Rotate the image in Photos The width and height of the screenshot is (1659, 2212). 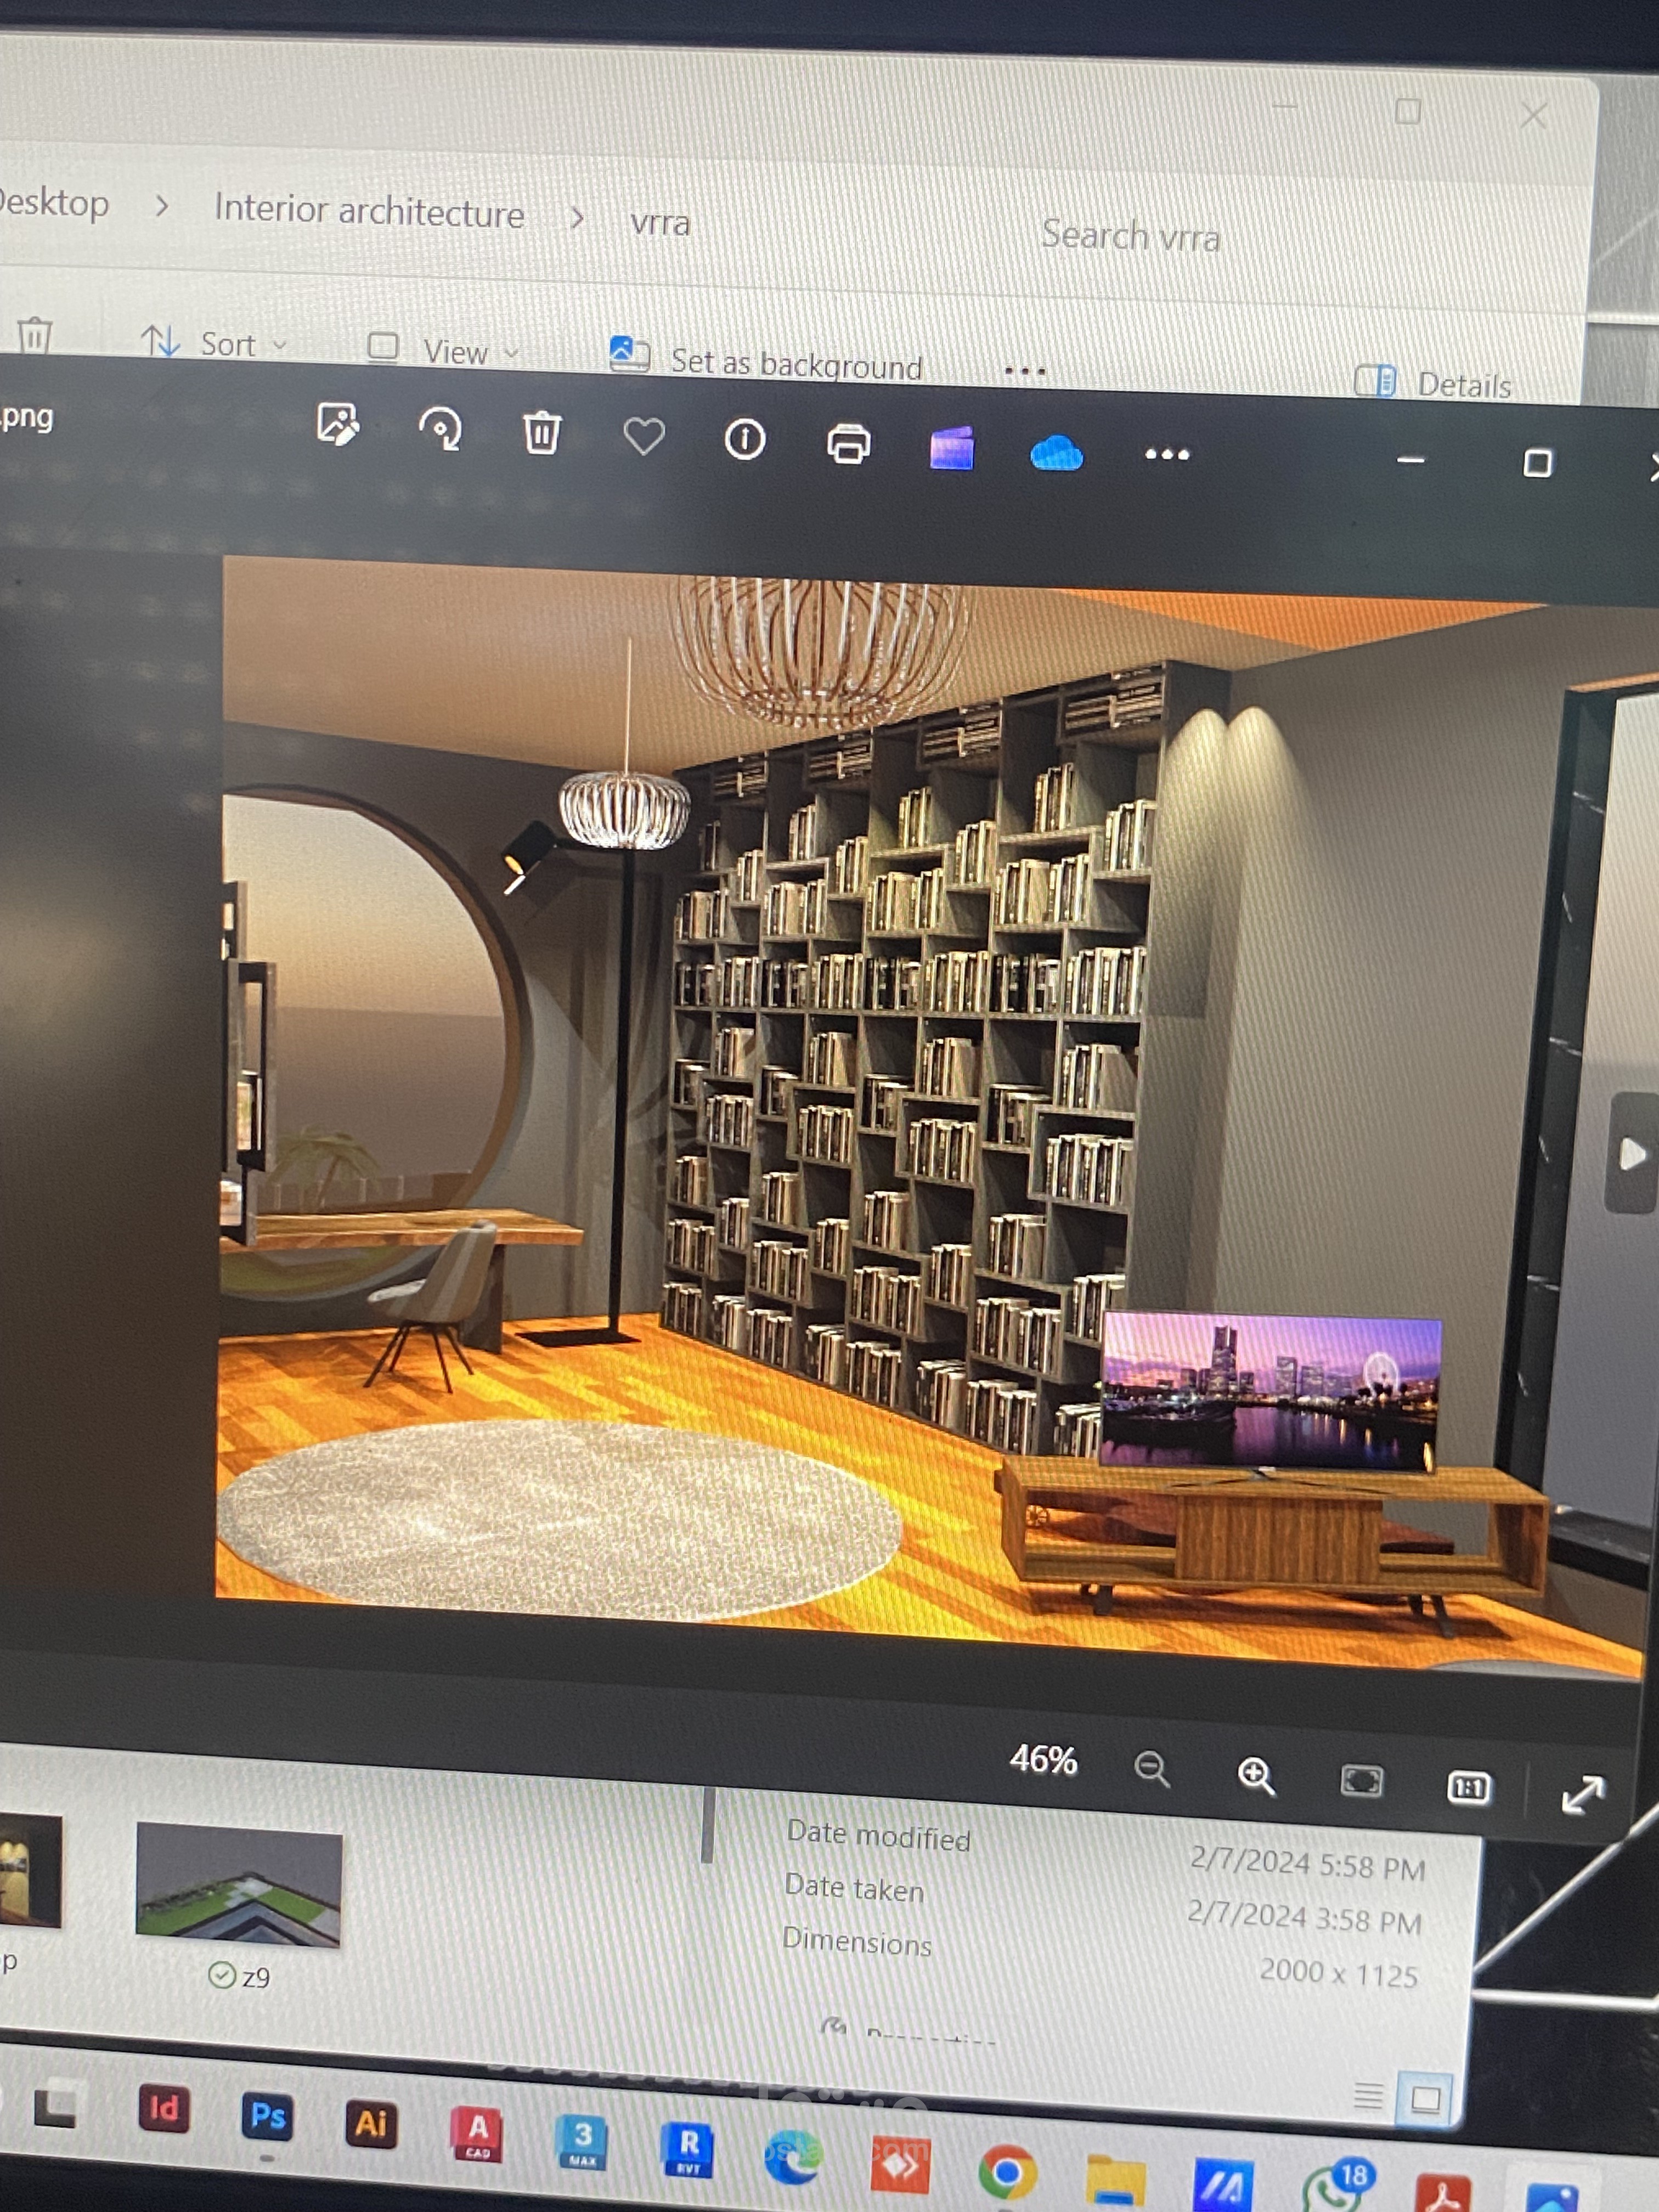point(440,429)
